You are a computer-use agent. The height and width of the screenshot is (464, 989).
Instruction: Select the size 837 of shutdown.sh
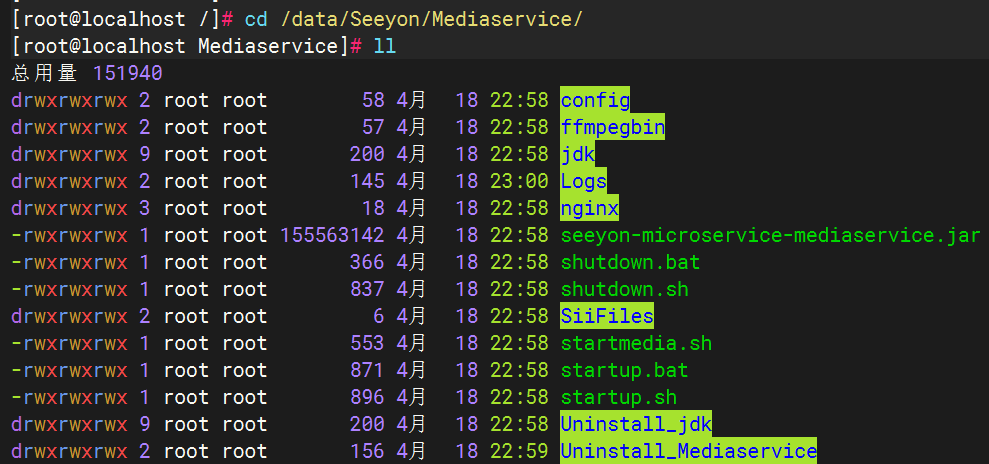click(367, 289)
